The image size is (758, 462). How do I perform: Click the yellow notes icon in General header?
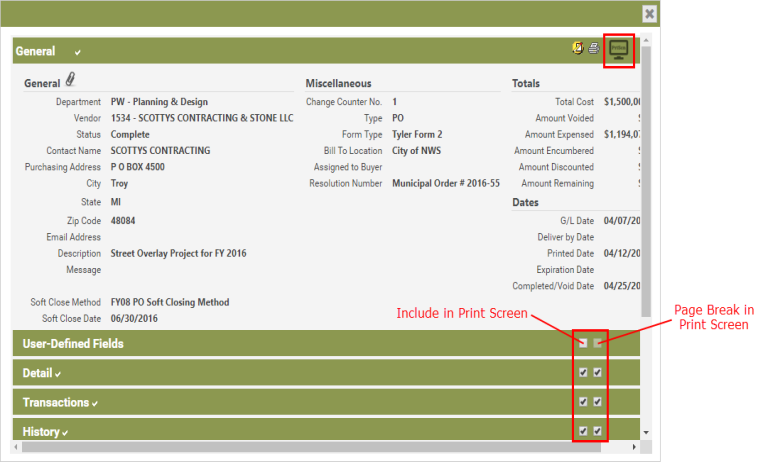(579, 48)
